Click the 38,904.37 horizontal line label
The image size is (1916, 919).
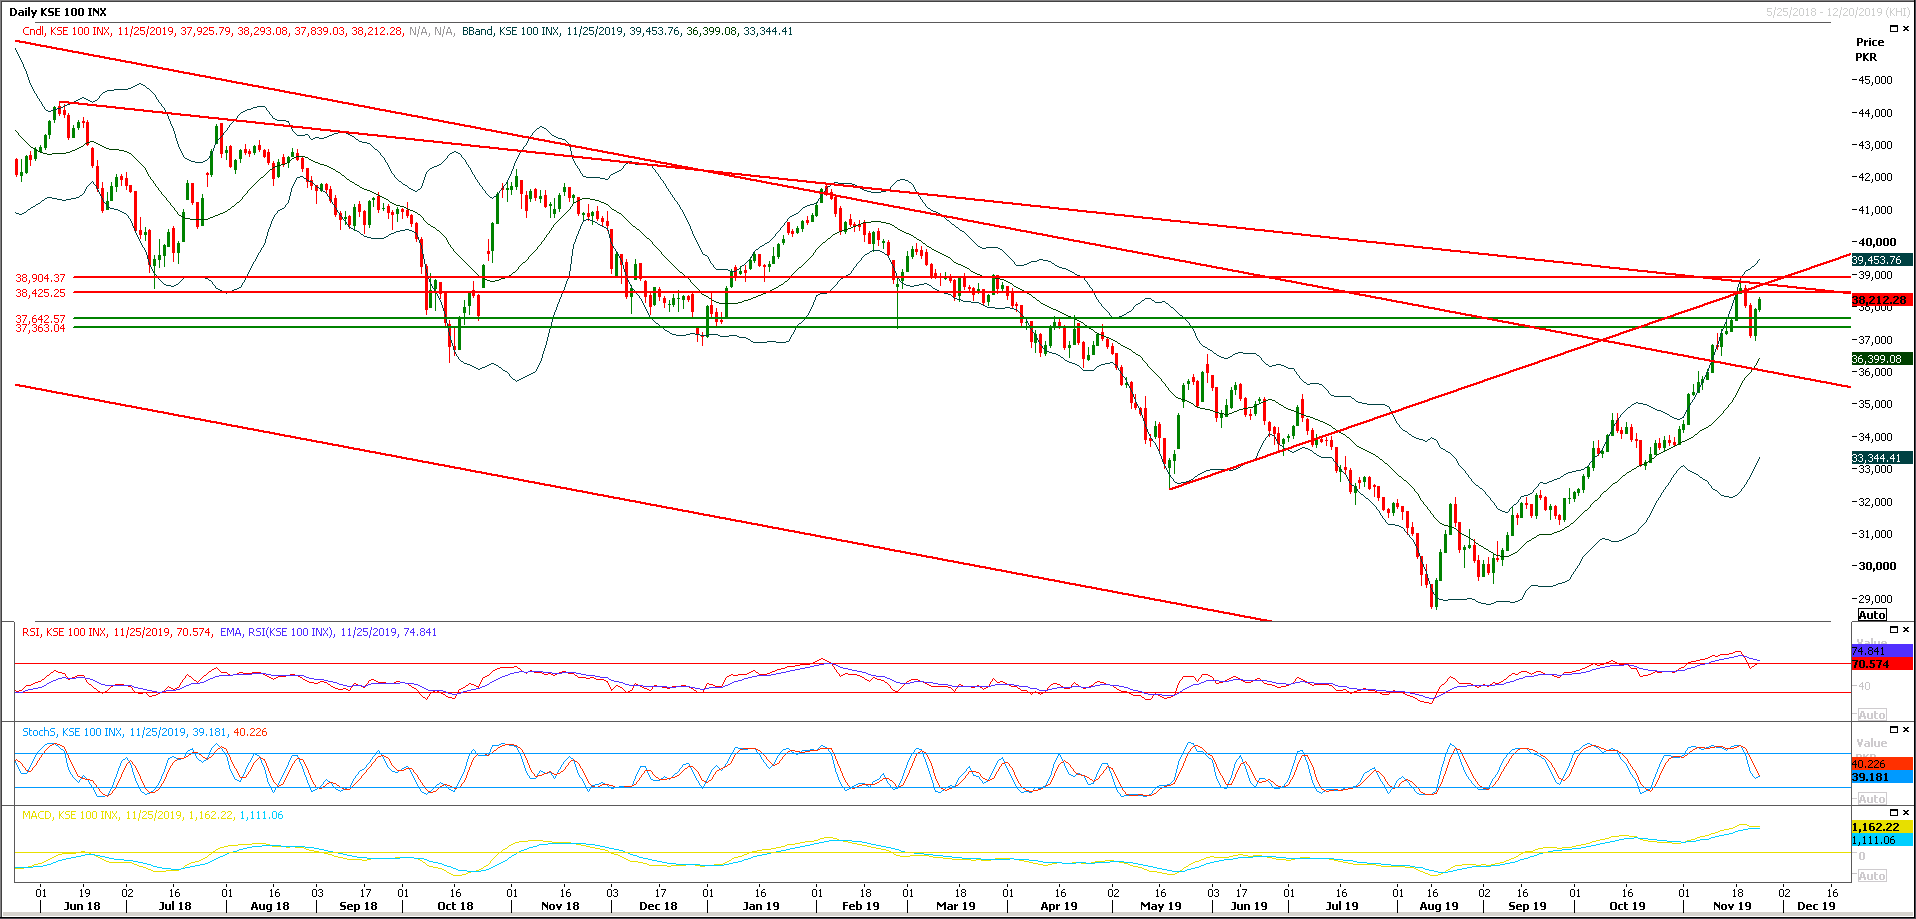click(41, 278)
